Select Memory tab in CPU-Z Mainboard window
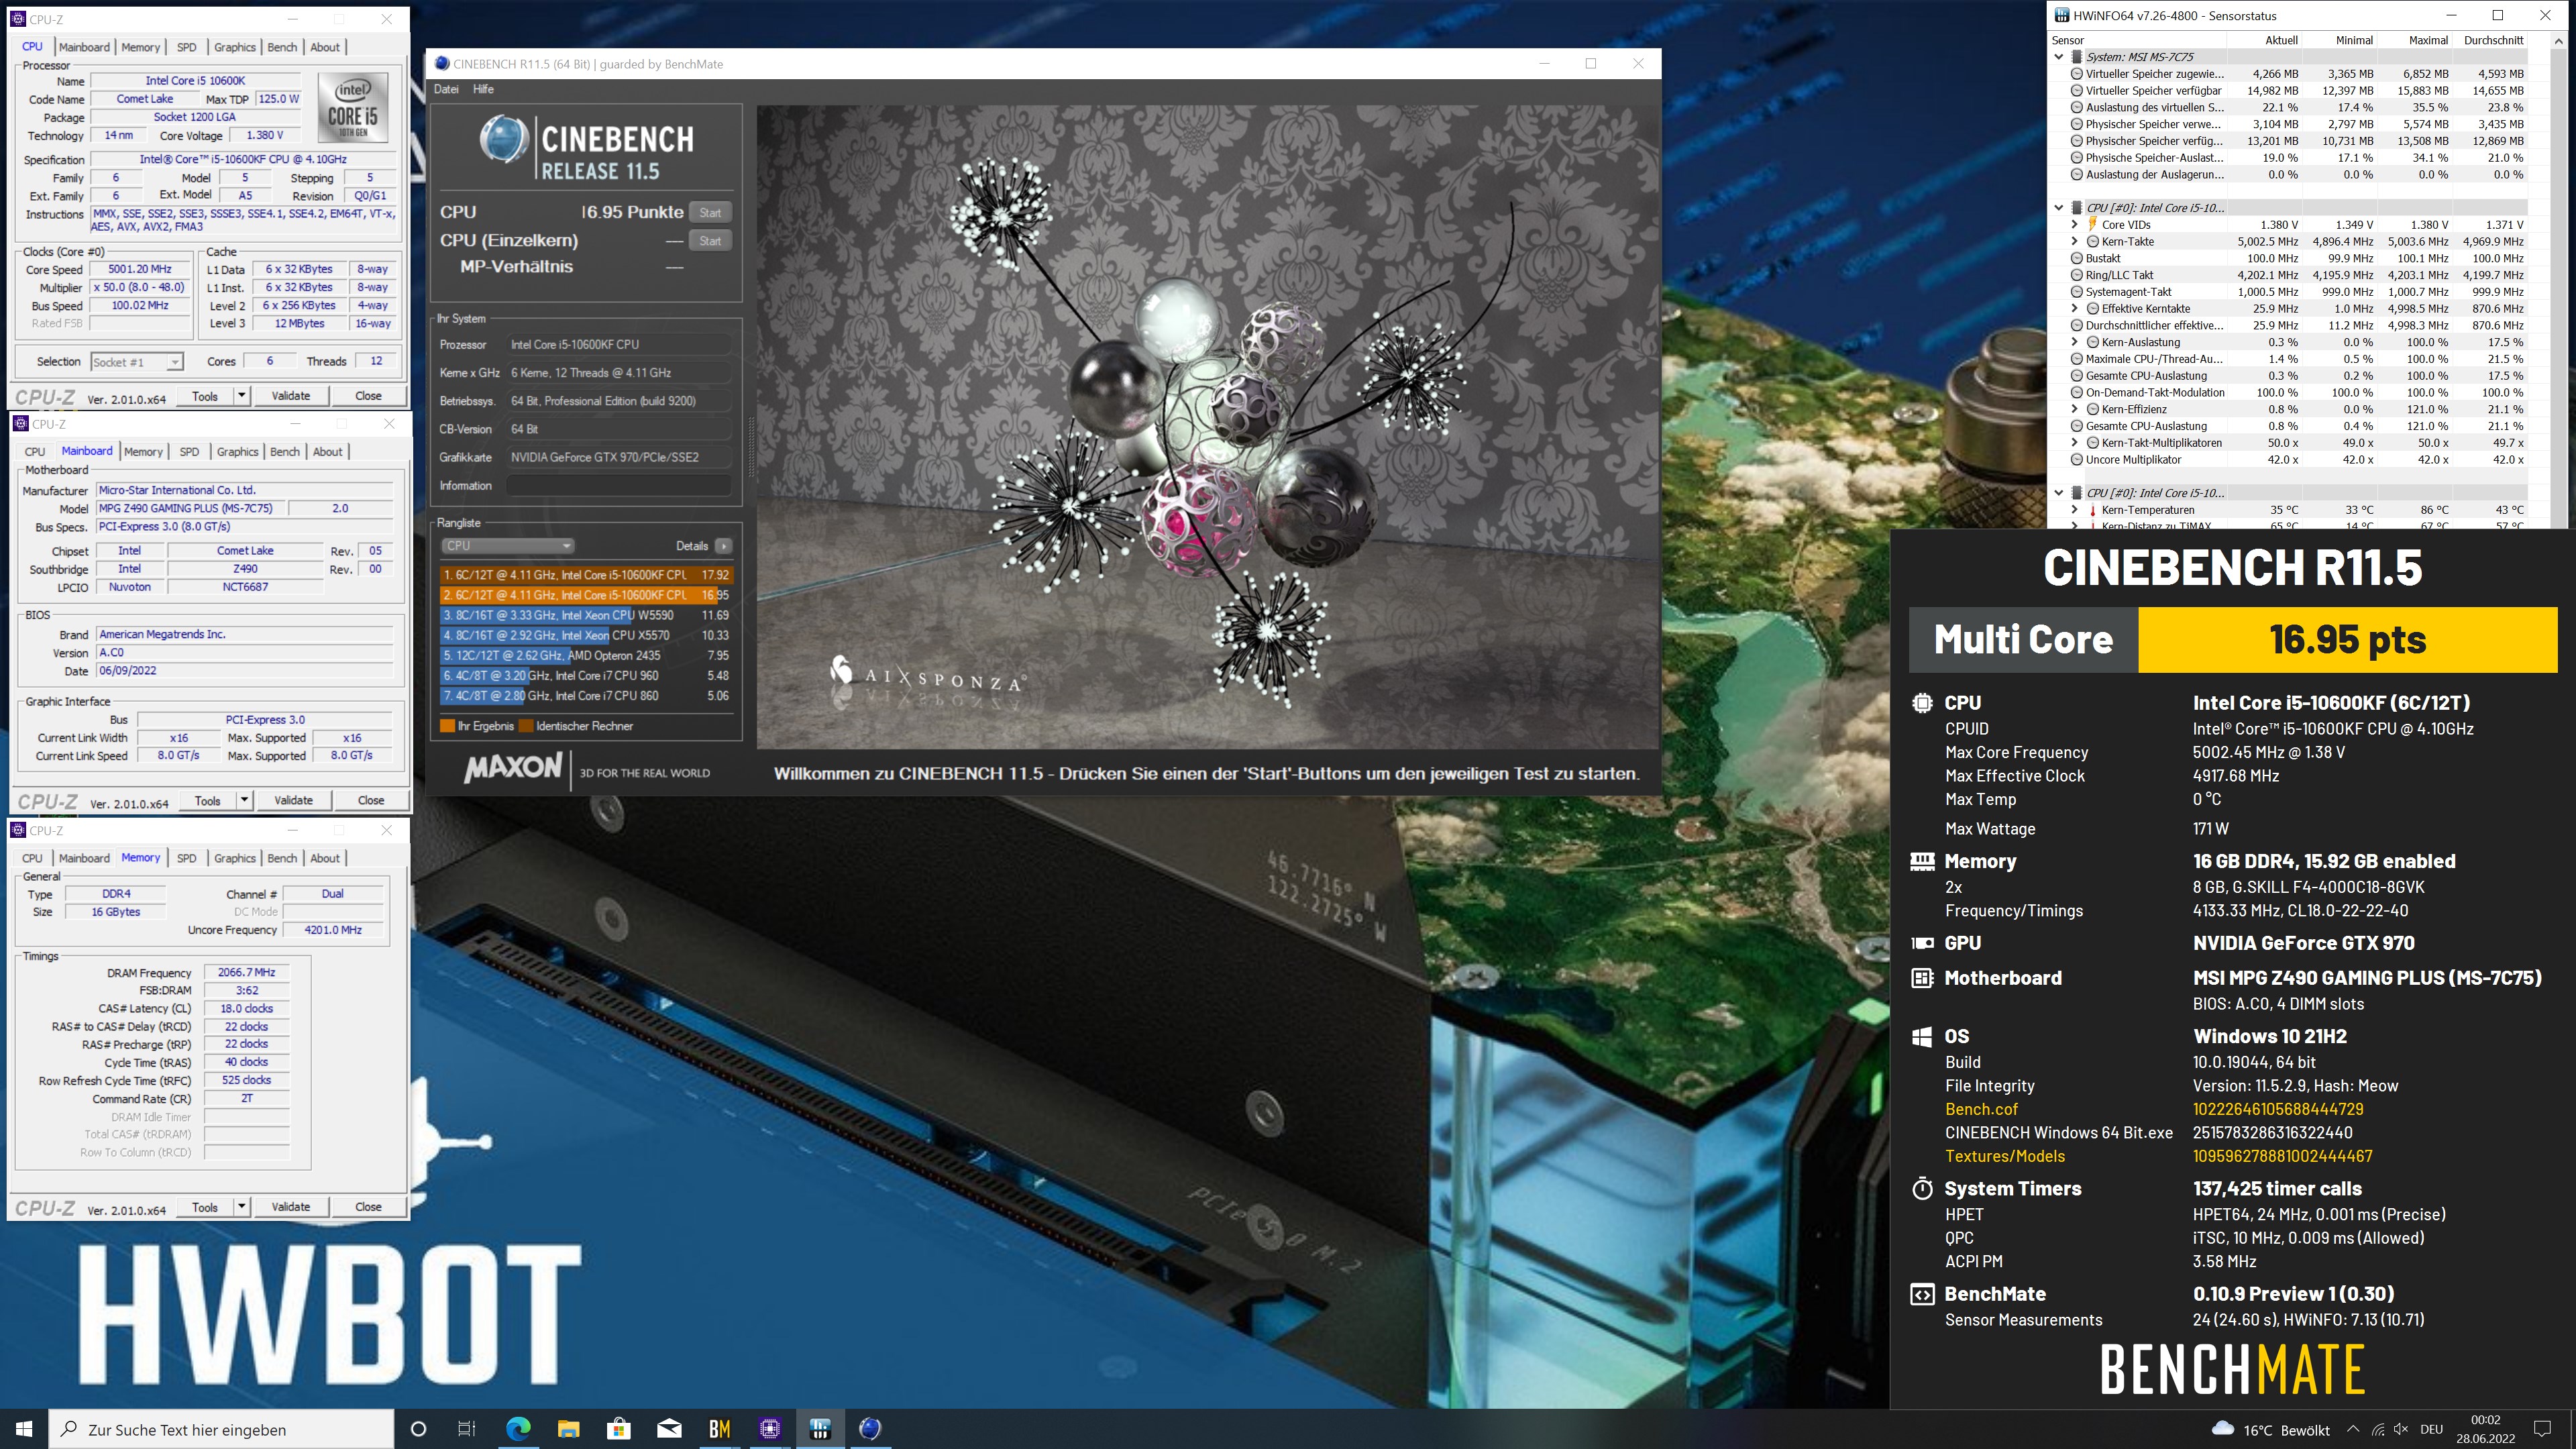2576x1449 pixels. click(x=143, y=452)
